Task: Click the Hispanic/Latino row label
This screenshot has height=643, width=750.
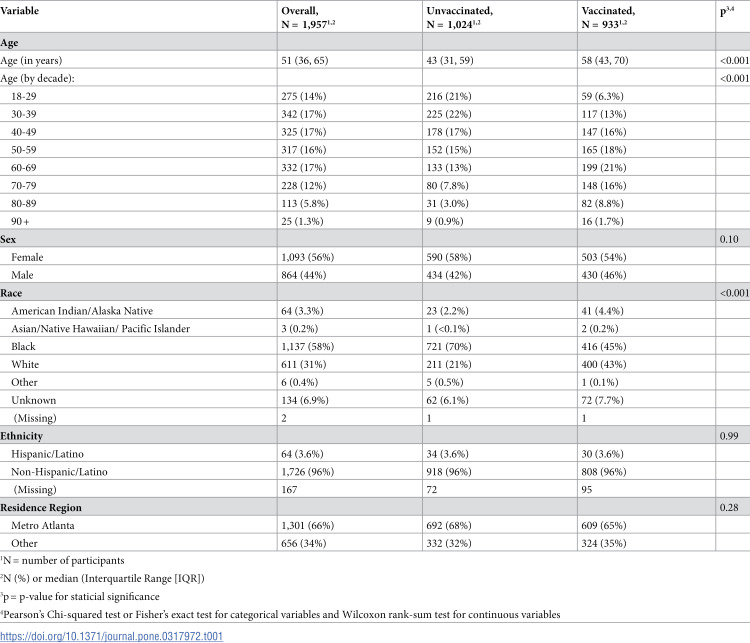Action: click(x=47, y=454)
